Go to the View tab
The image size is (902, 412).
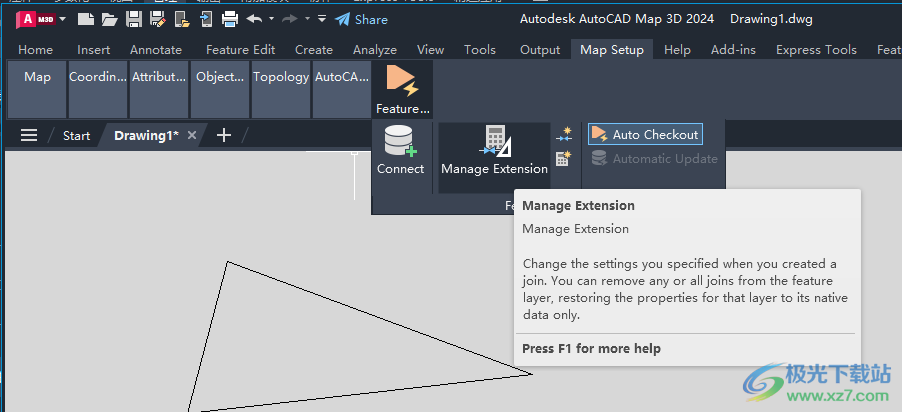pos(430,50)
